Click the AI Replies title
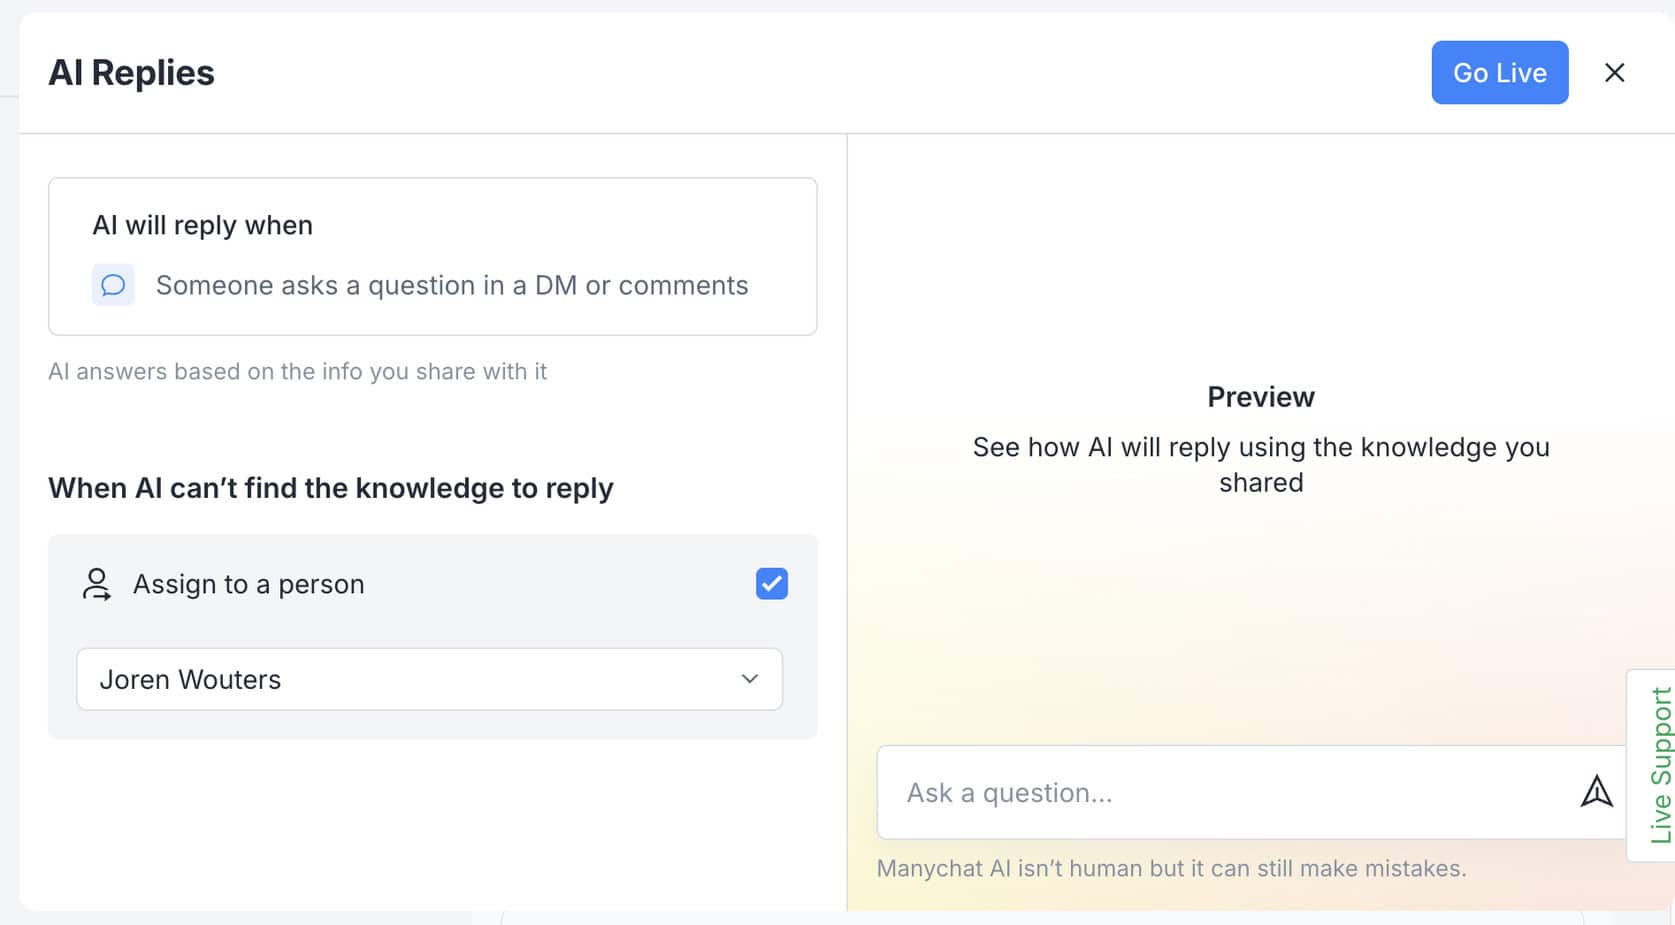 coord(131,73)
